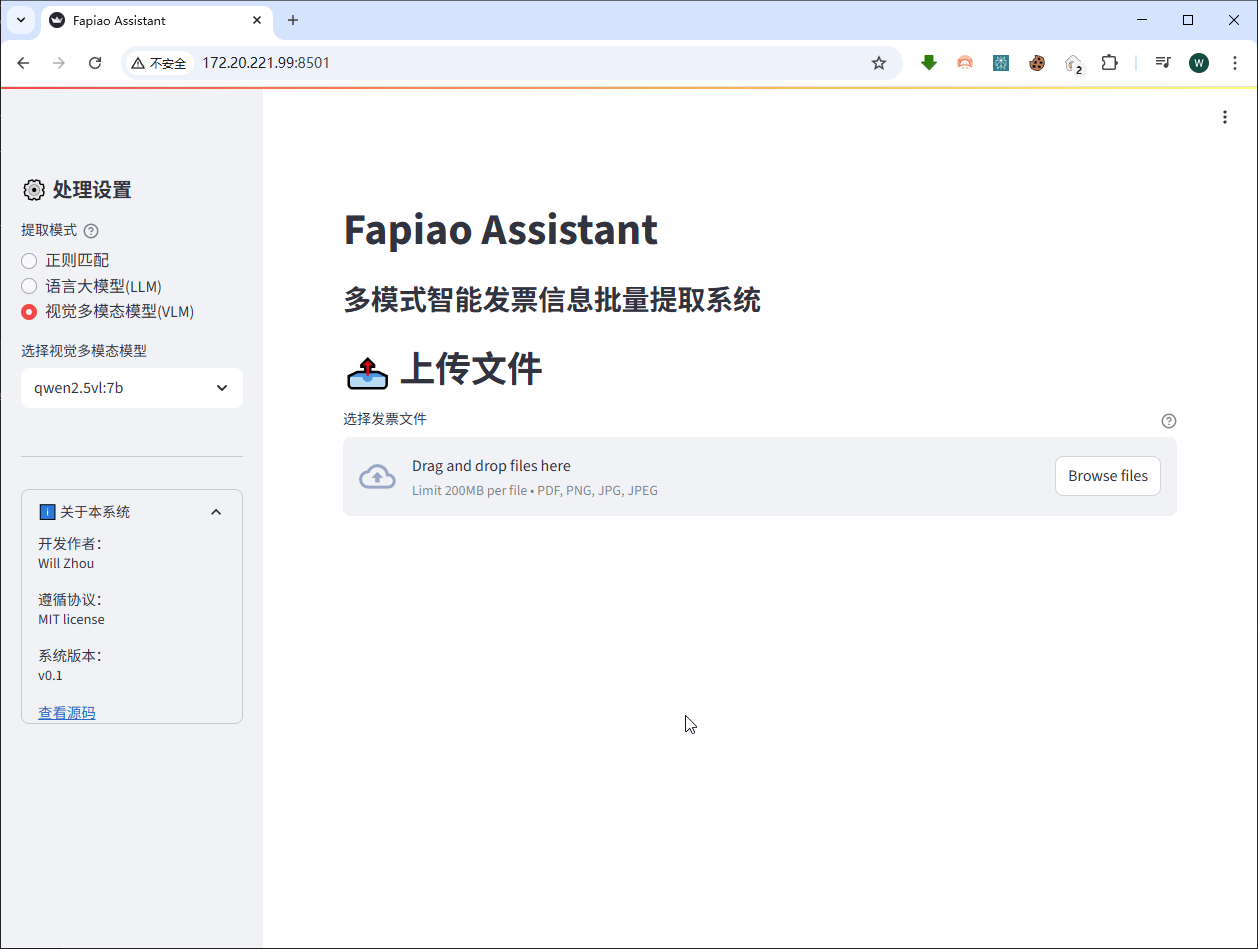This screenshot has width=1258, height=949.
Task: Show help for 选择发票文件 uploader
Action: [x=1169, y=421]
